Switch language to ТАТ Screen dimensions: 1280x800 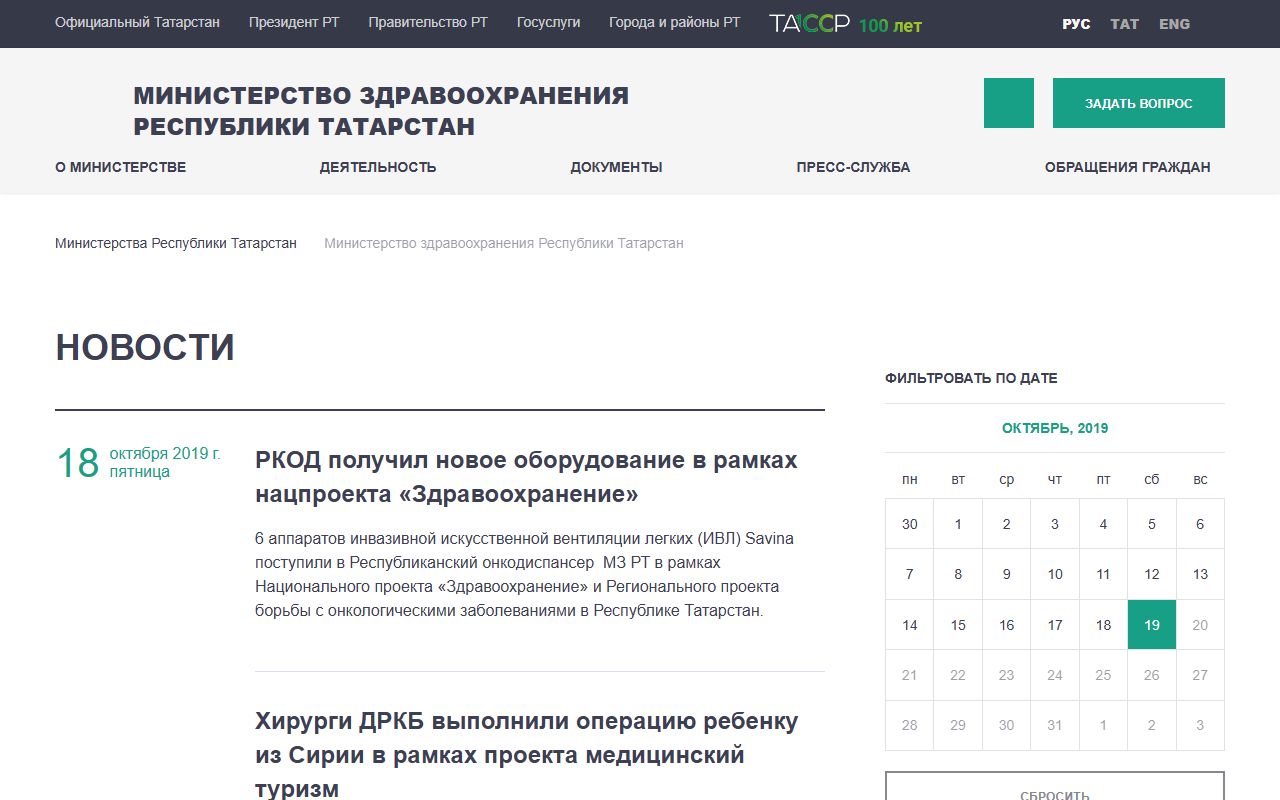[x=1125, y=24]
